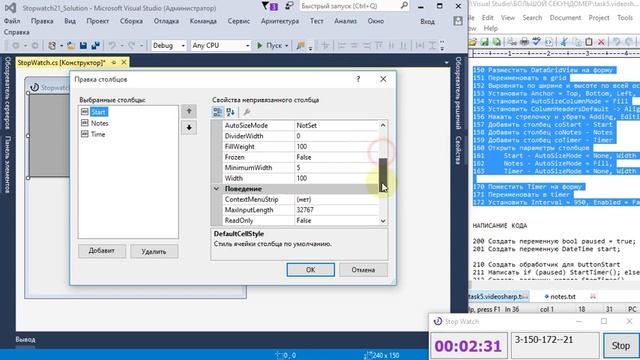
Task: Click Undo arrow in Visual Studio toolbar
Action: [112, 45]
